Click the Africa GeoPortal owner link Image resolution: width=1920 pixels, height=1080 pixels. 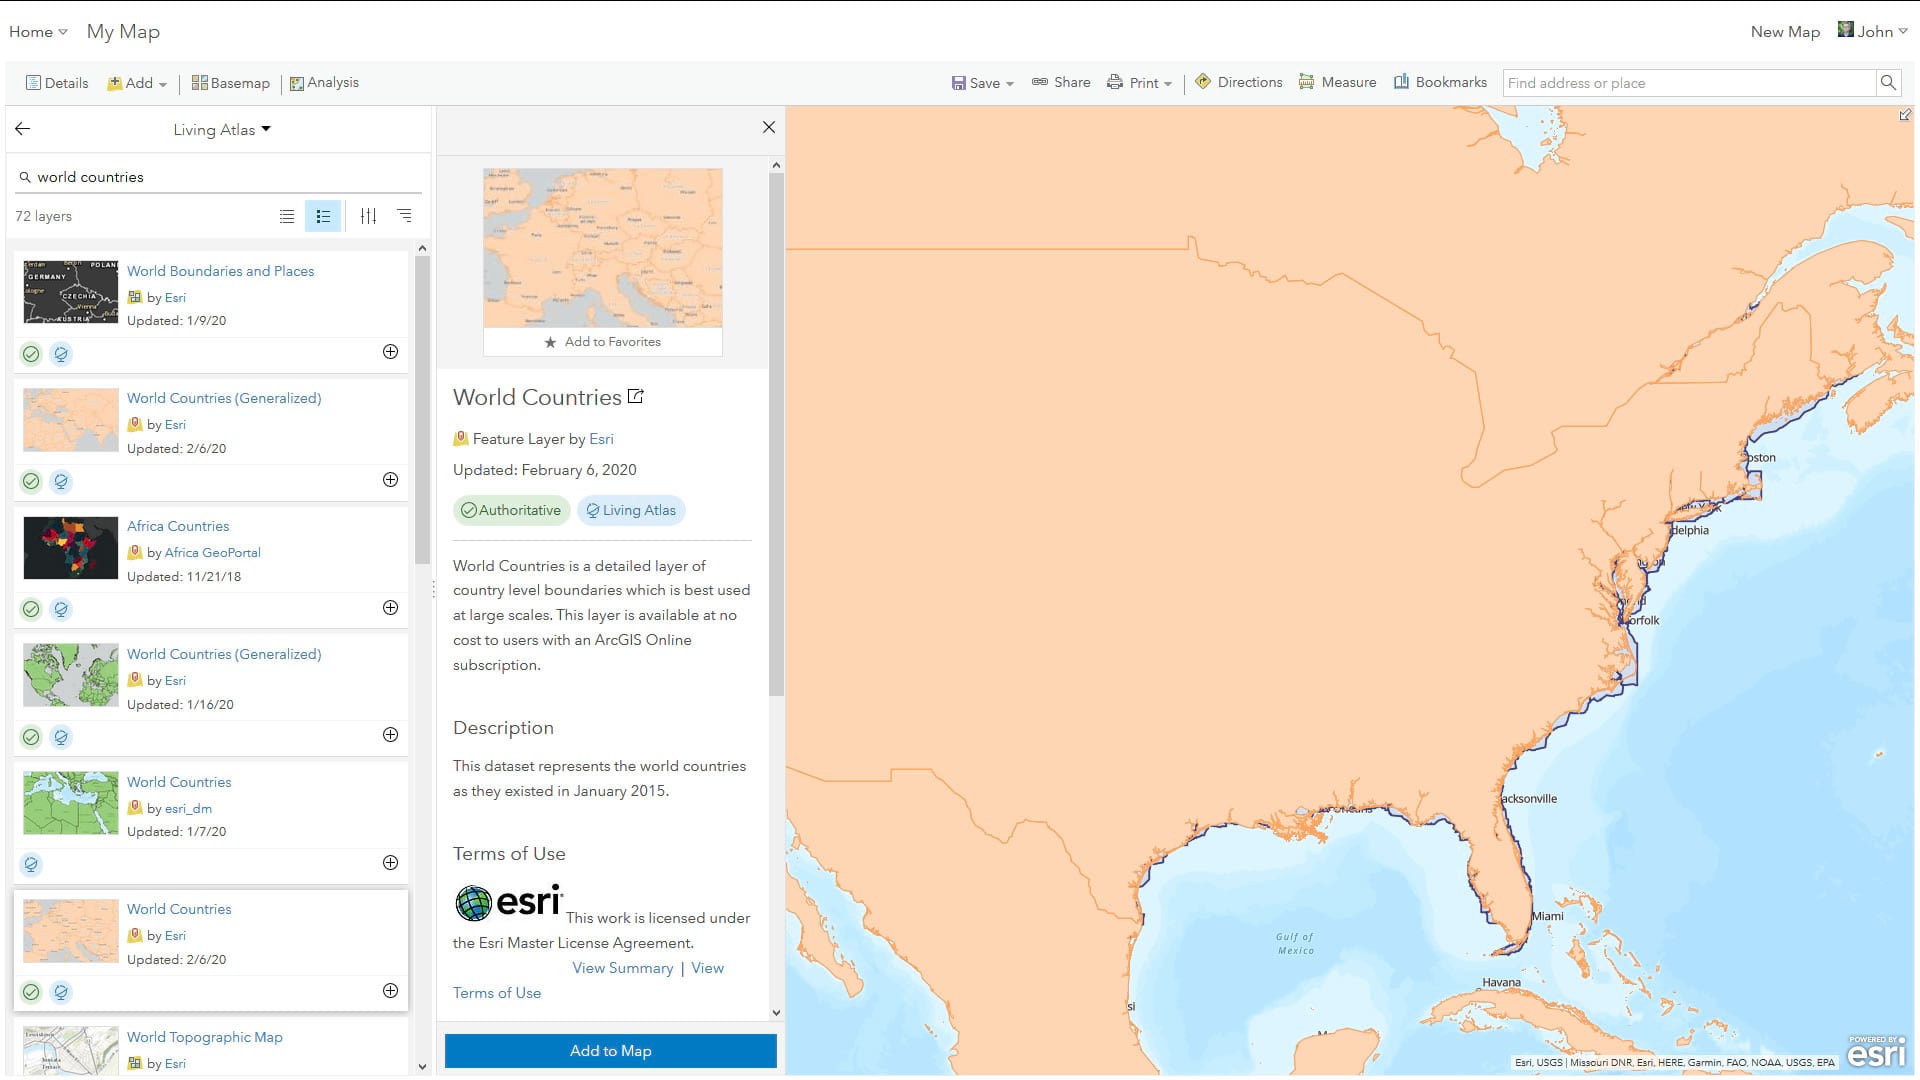pyautogui.click(x=213, y=553)
